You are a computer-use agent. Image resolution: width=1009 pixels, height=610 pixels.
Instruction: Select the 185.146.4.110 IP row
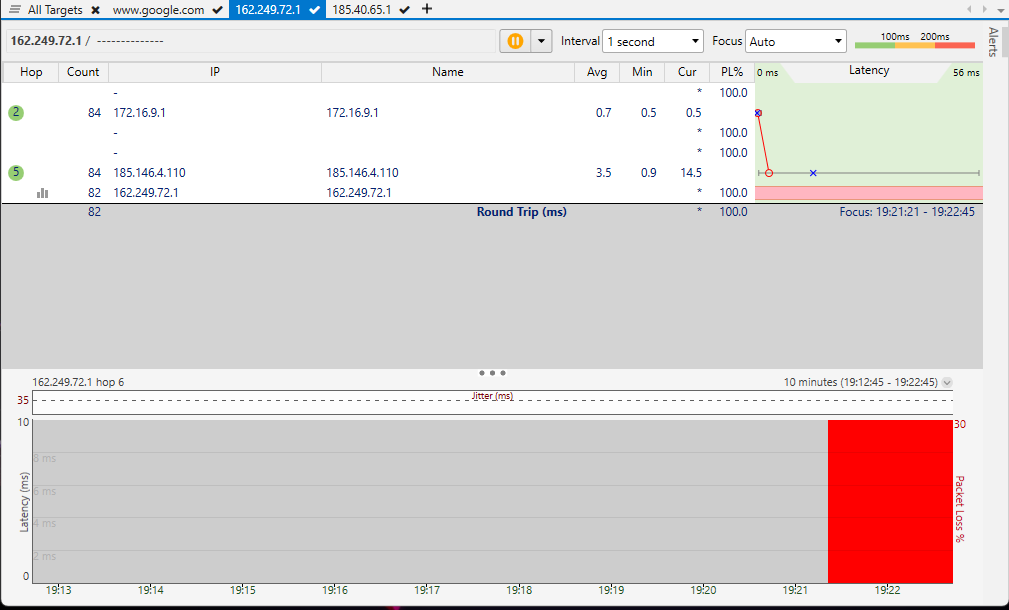pyautogui.click(x=150, y=173)
